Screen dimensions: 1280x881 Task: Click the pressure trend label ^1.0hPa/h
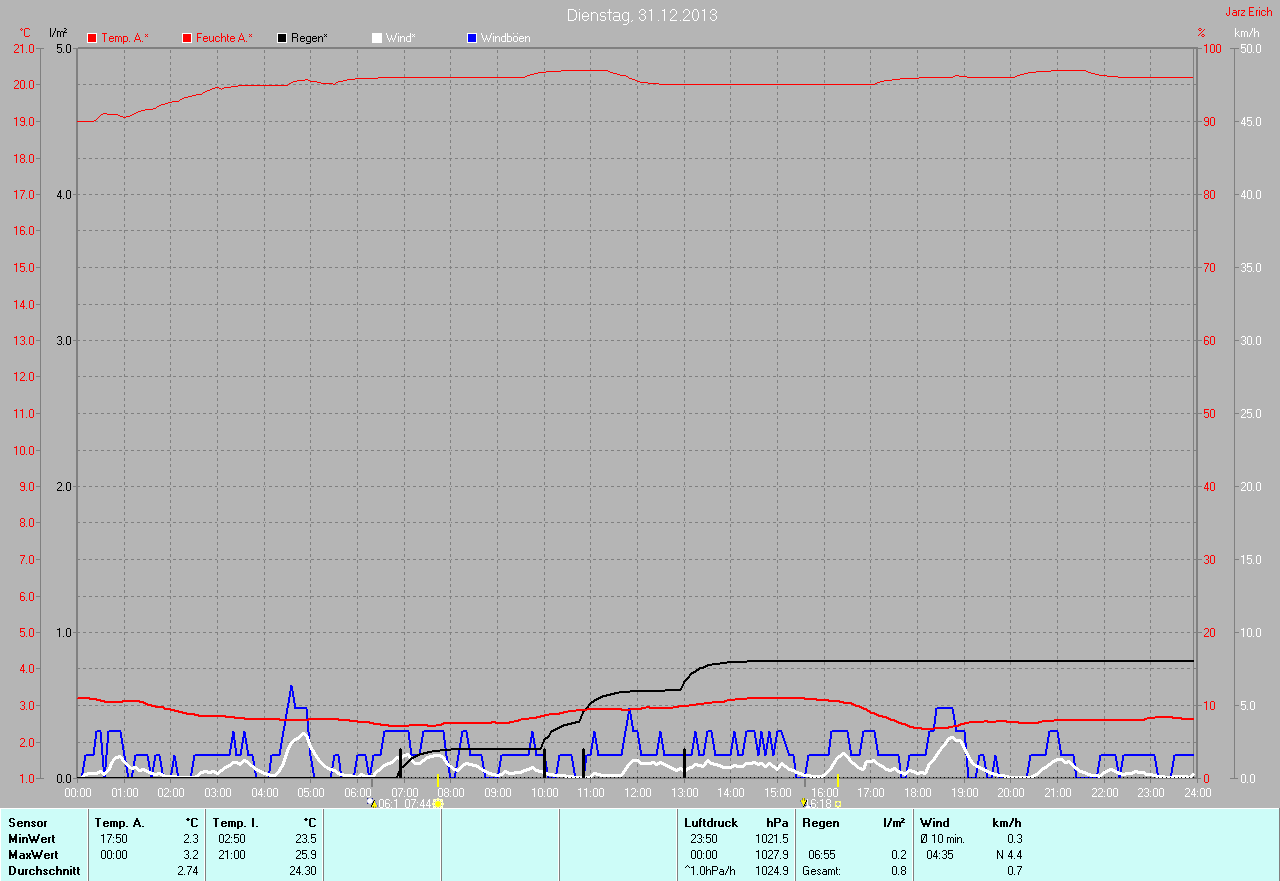tap(710, 871)
